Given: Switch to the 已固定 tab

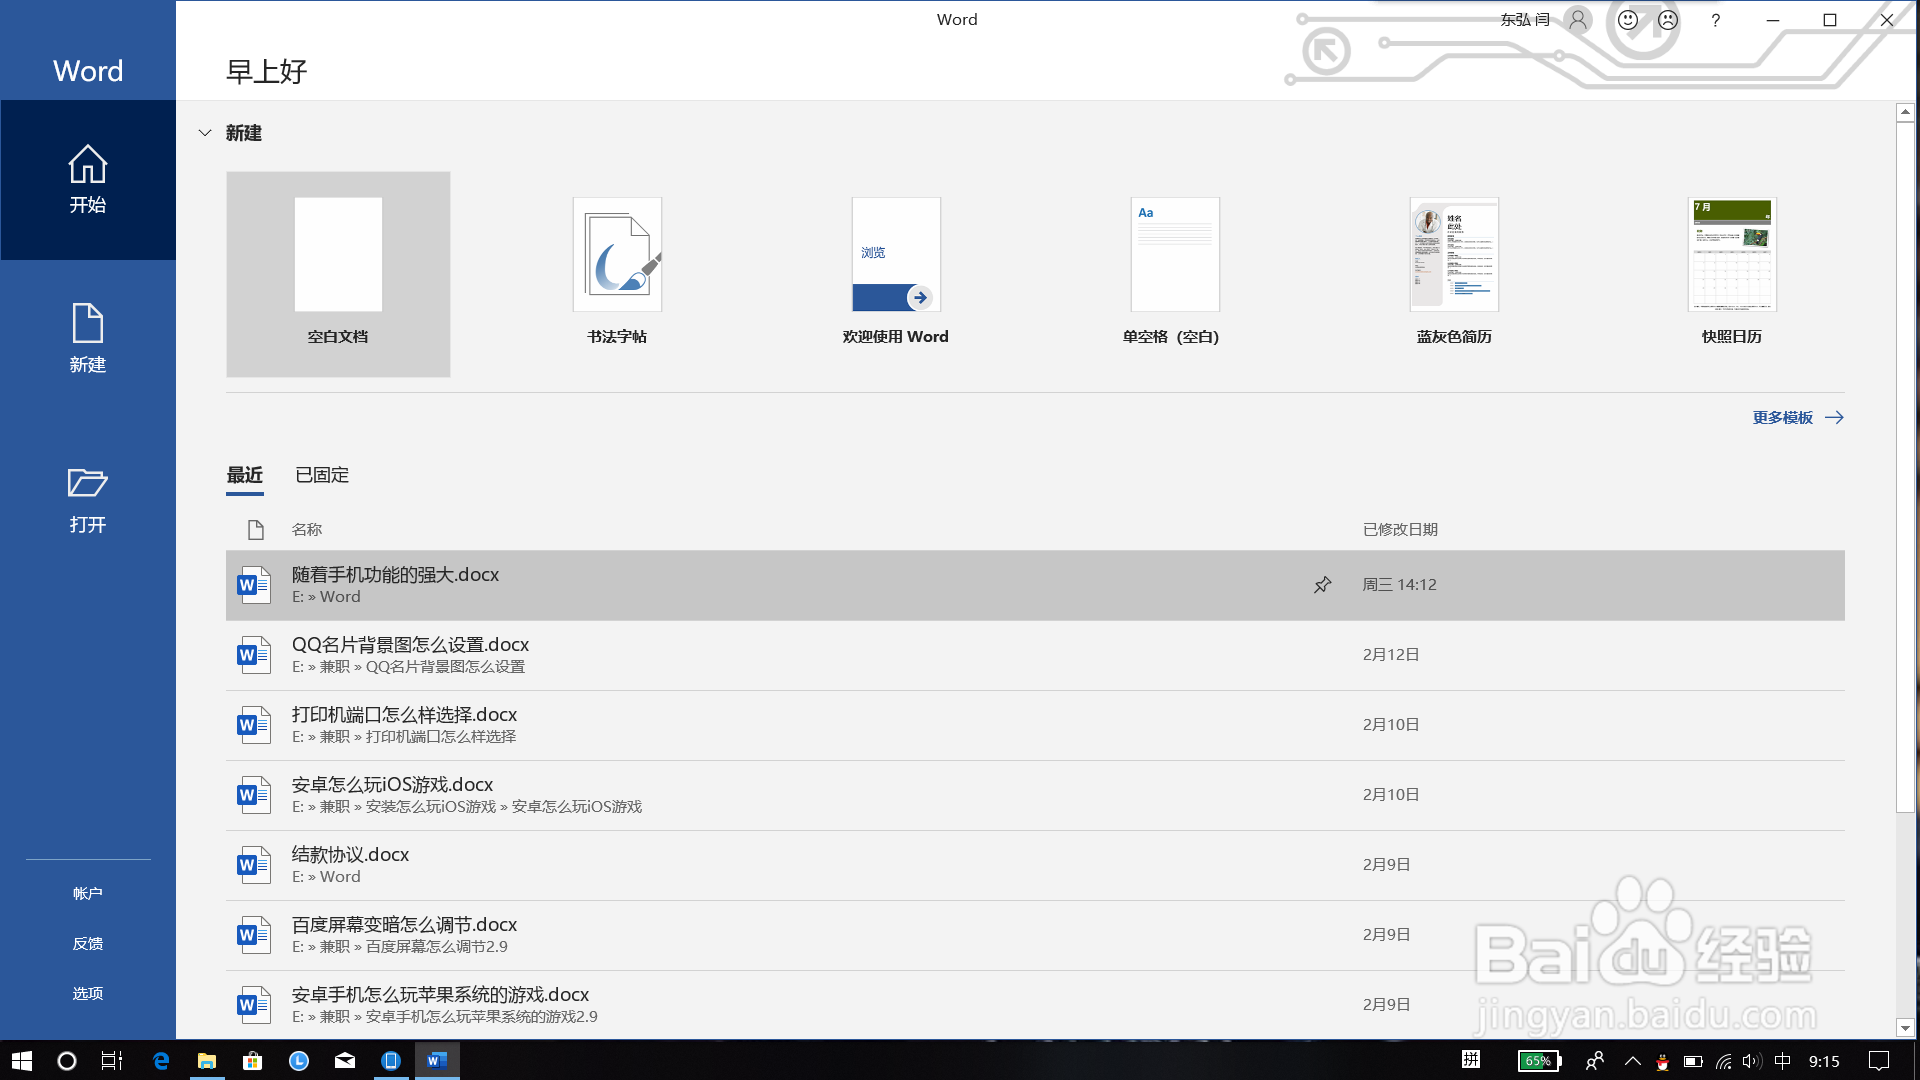Looking at the screenshot, I should click(x=322, y=475).
